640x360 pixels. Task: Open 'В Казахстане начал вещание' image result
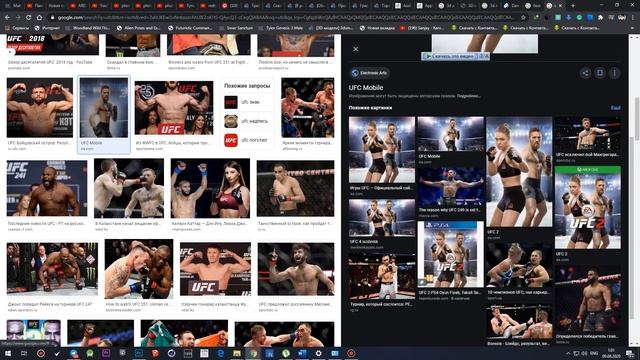(x=129, y=188)
